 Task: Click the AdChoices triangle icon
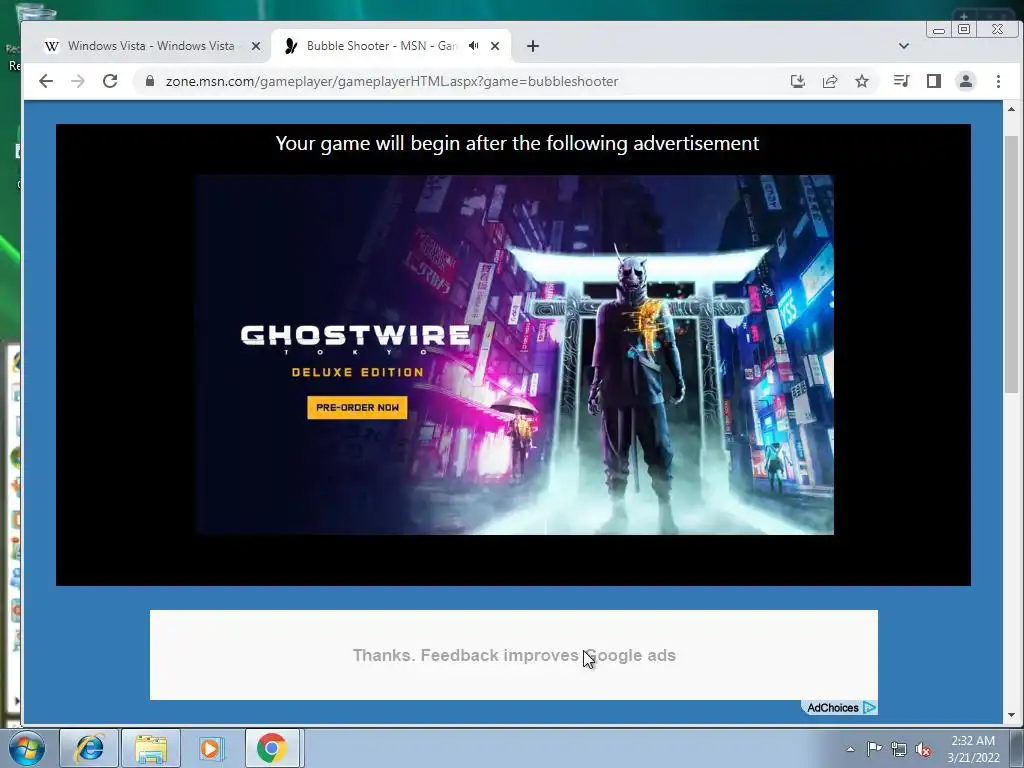tap(869, 708)
